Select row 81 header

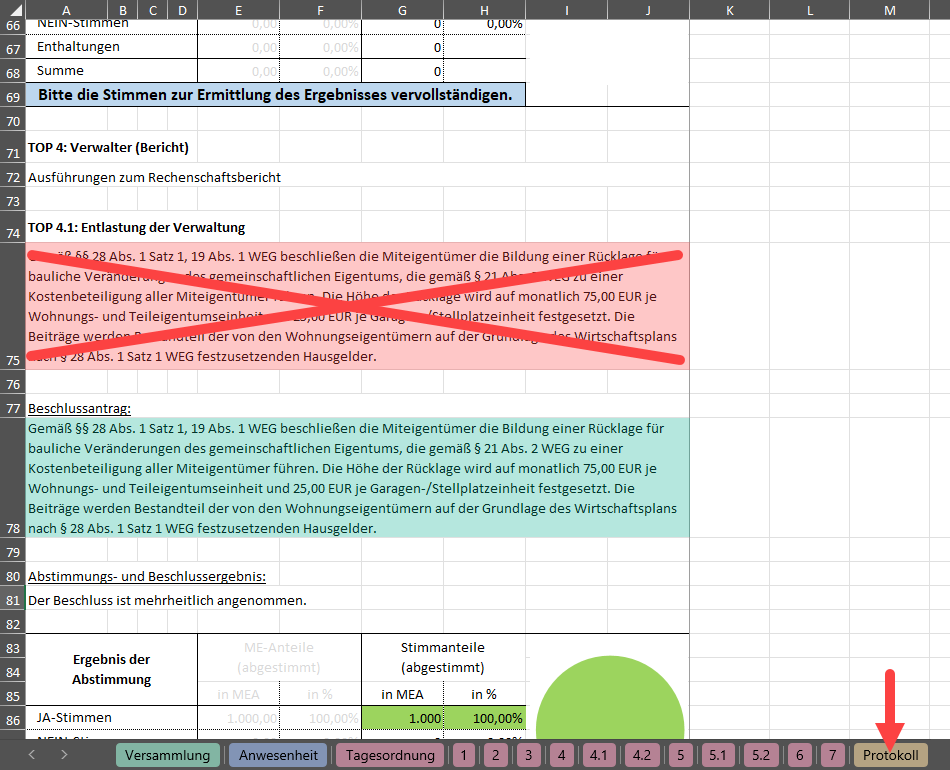coord(13,600)
